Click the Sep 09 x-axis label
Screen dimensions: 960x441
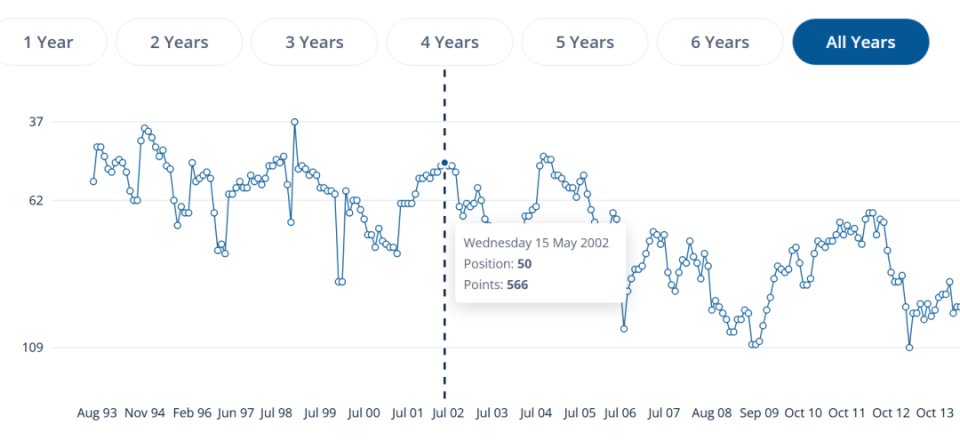[759, 413]
